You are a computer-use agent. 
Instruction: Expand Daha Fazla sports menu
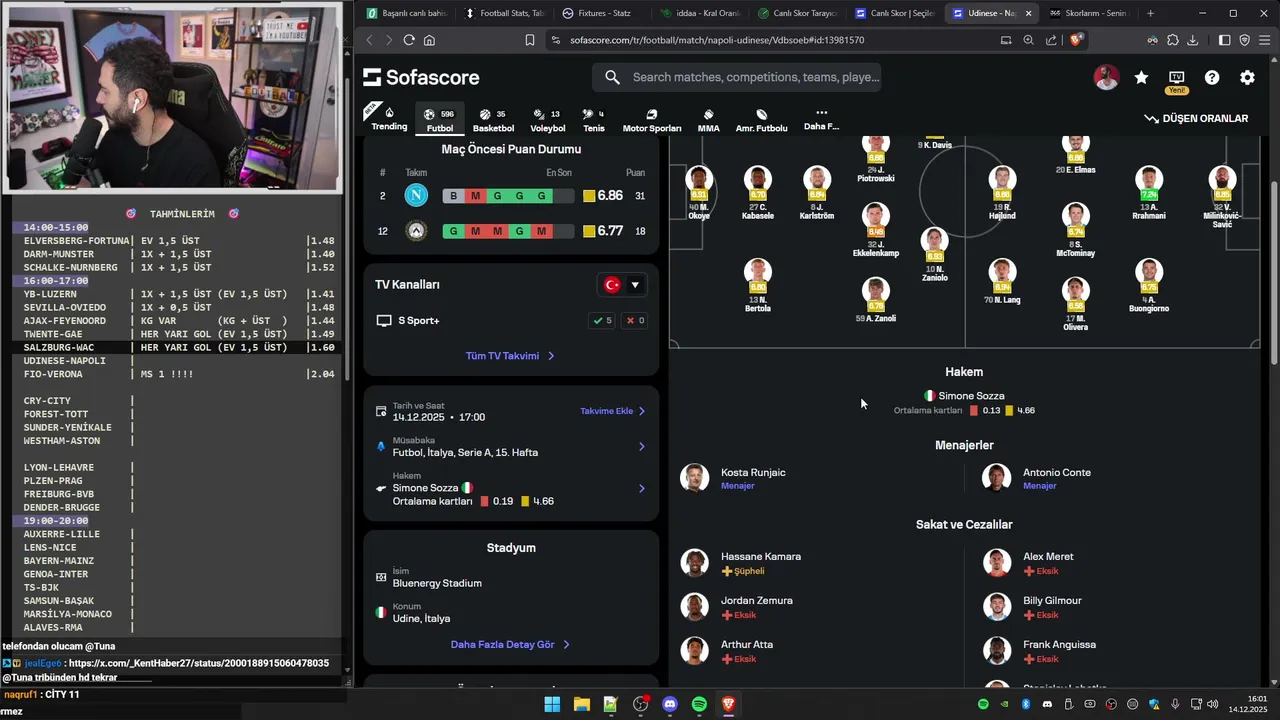point(821,120)
